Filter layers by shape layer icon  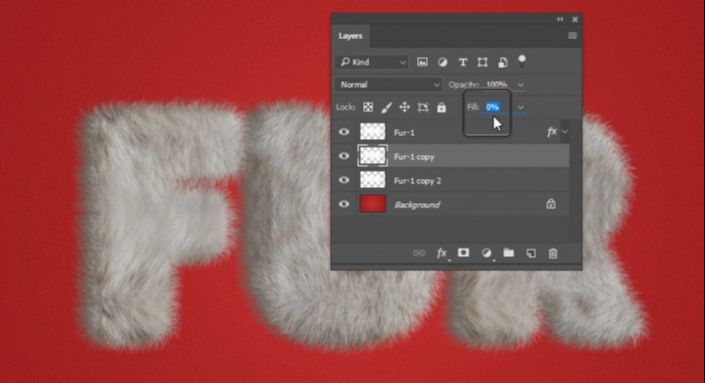[482, 62]
